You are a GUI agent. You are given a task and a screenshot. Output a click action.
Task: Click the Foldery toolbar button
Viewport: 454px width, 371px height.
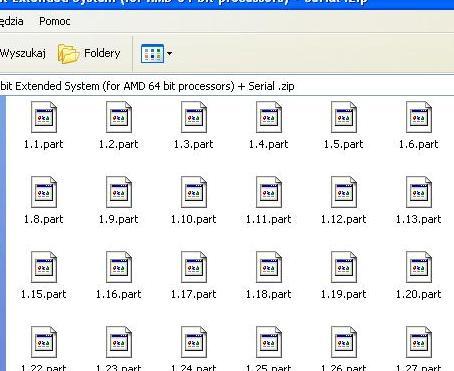tap(89, 53)
